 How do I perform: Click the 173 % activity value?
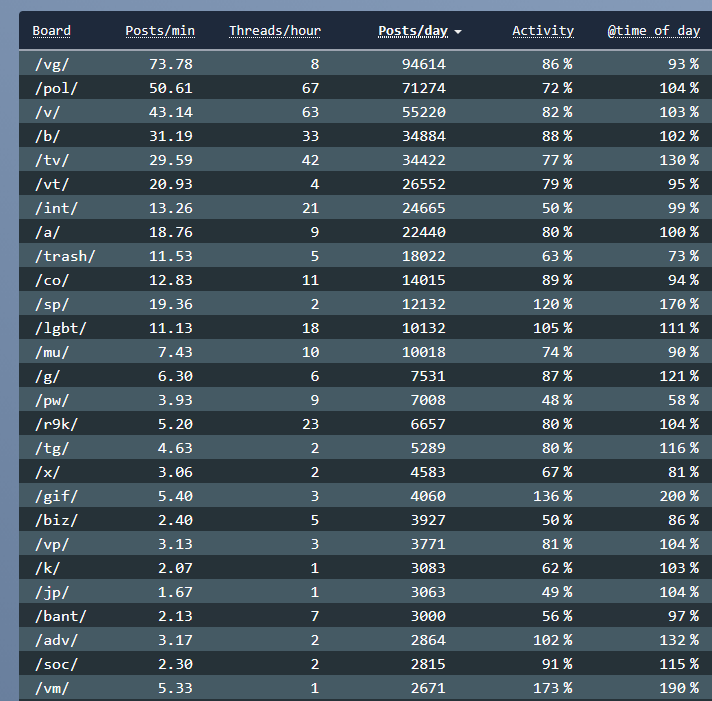553,689
